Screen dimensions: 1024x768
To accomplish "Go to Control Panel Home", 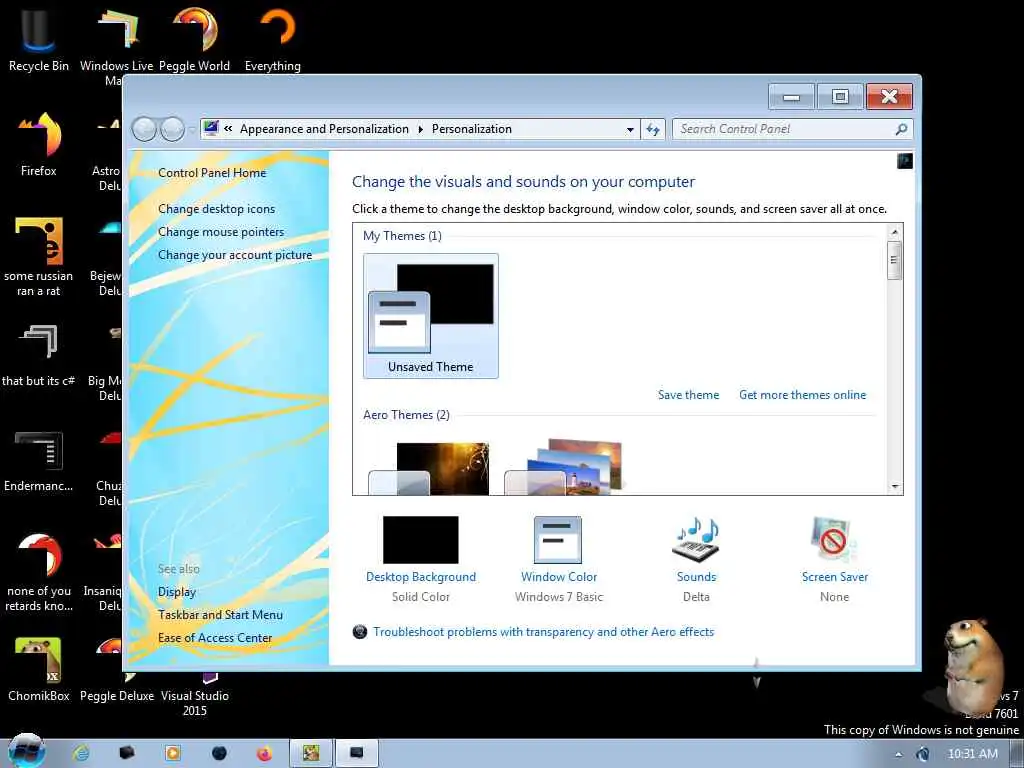I will 212,172.
